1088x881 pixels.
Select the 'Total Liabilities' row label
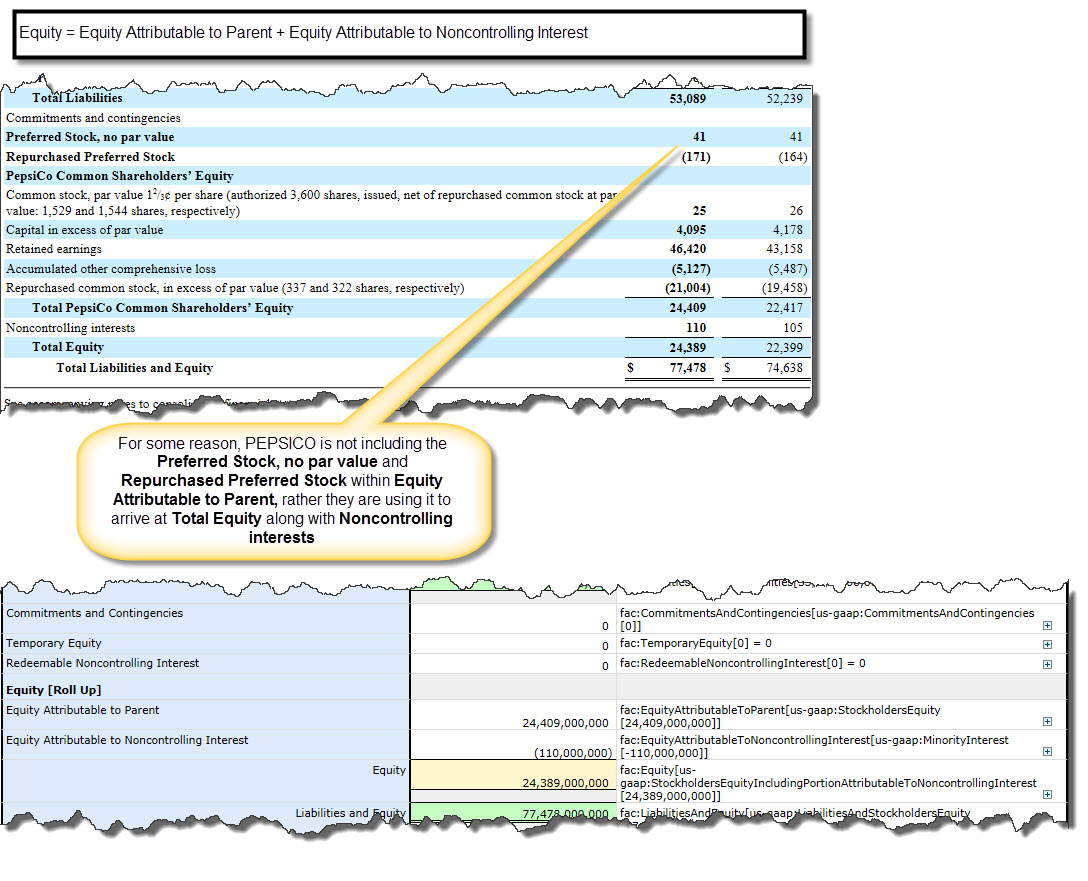[x=77, y=98]
